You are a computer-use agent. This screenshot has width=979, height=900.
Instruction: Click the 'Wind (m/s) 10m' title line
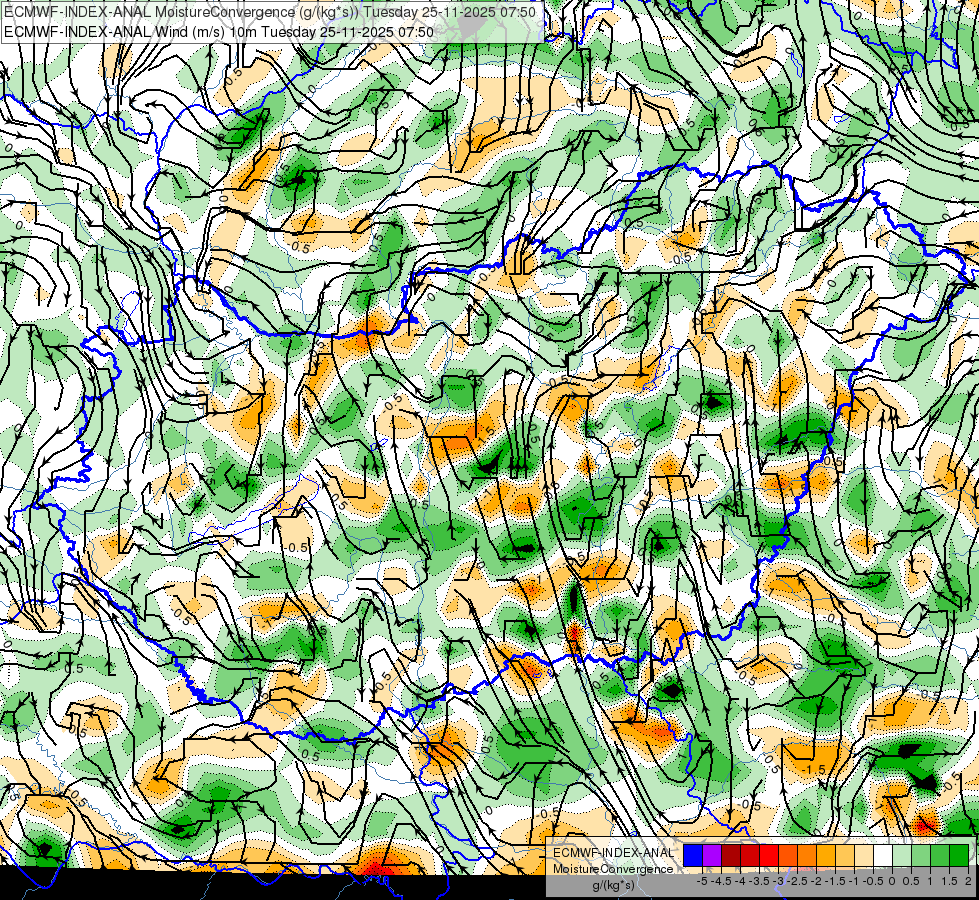pos(219,31)
